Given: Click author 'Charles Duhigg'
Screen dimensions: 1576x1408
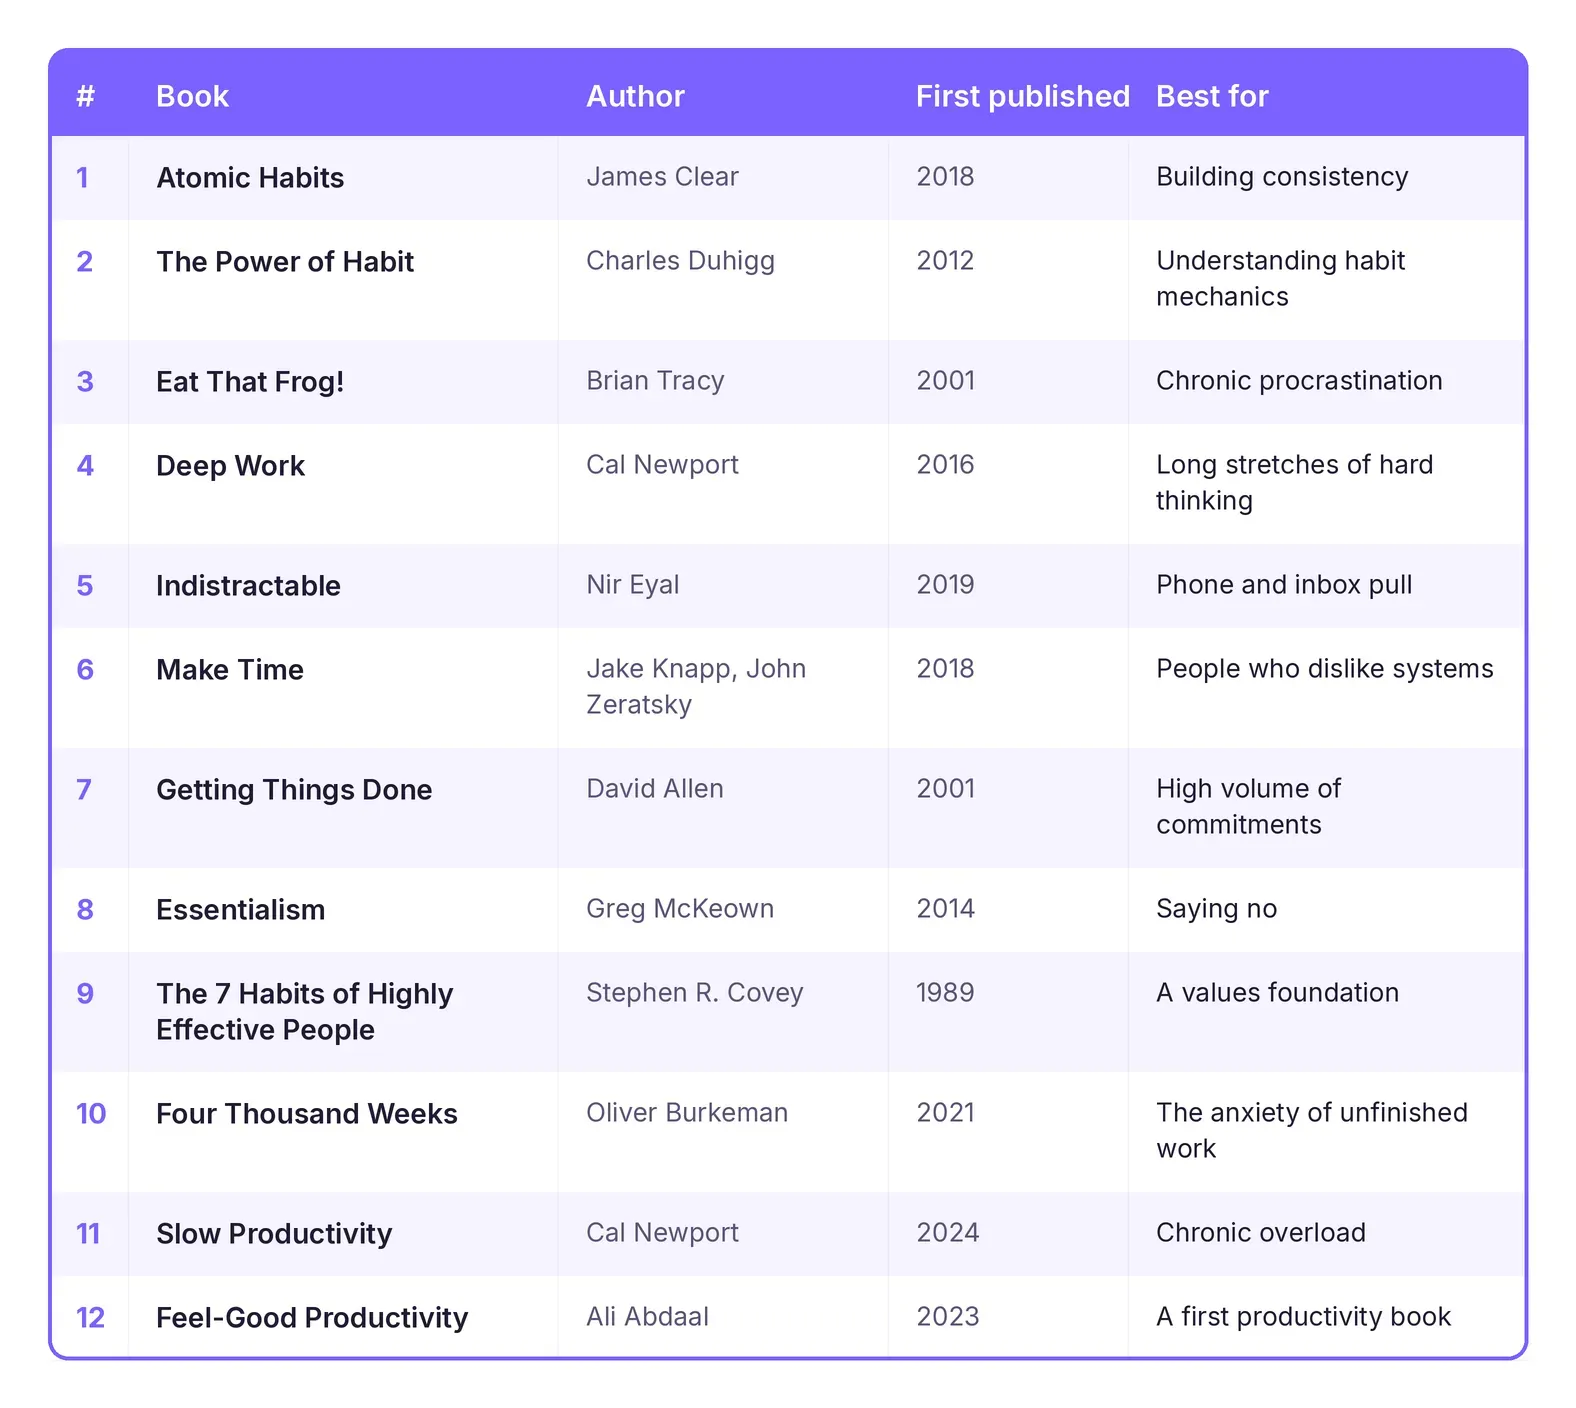Looking at the screenshot, I should (680, 261).
